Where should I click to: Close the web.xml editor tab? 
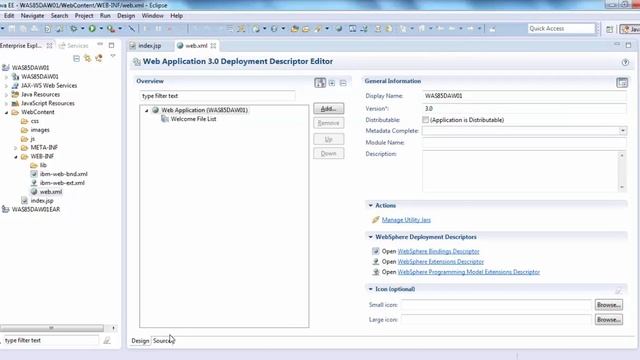click(213, 46)
